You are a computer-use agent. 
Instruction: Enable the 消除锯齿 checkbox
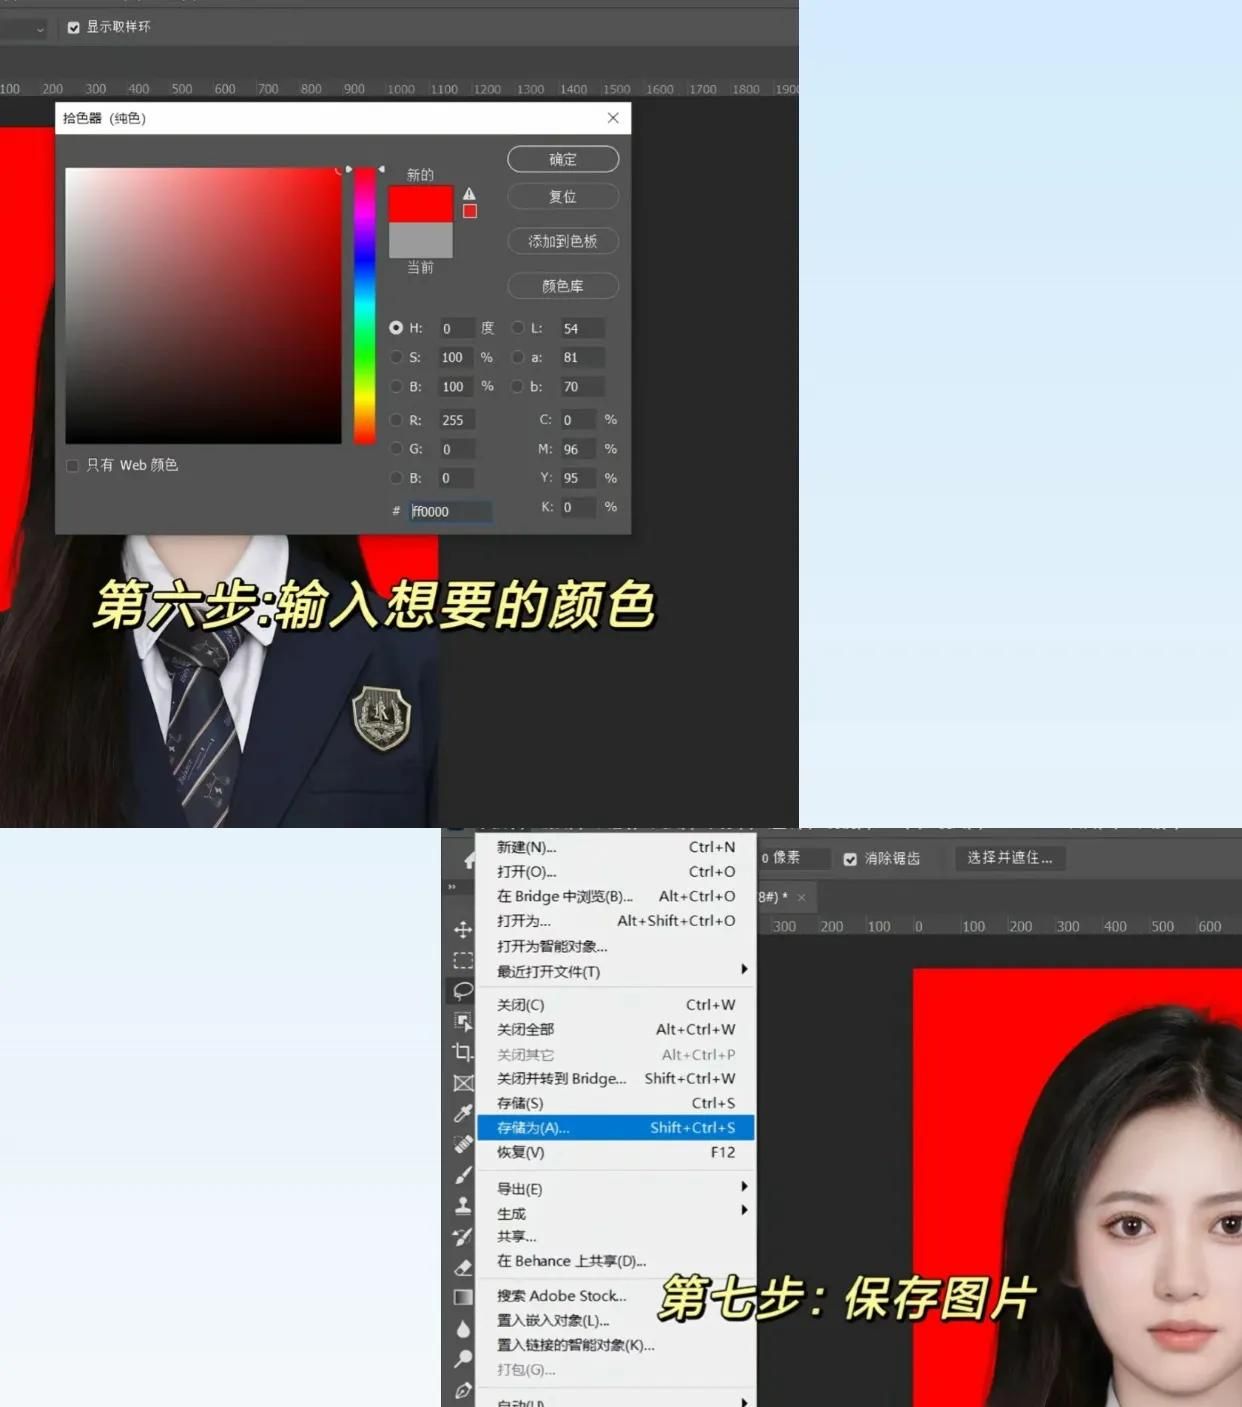pyautogui.click(x=850, y=858)
